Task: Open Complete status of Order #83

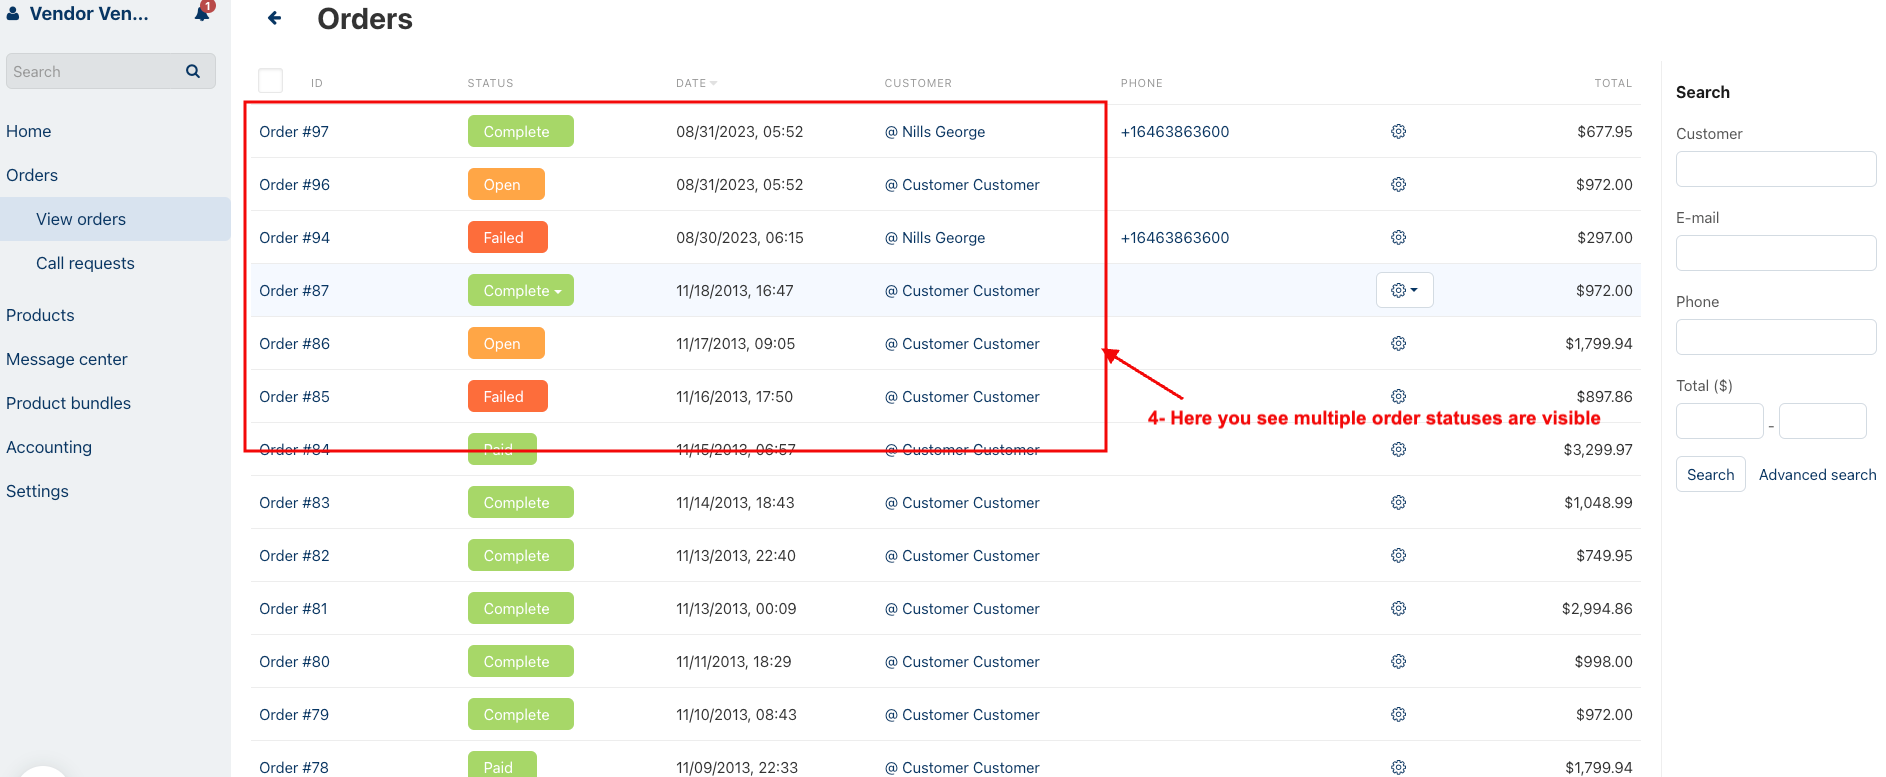Action: (521, 502)
